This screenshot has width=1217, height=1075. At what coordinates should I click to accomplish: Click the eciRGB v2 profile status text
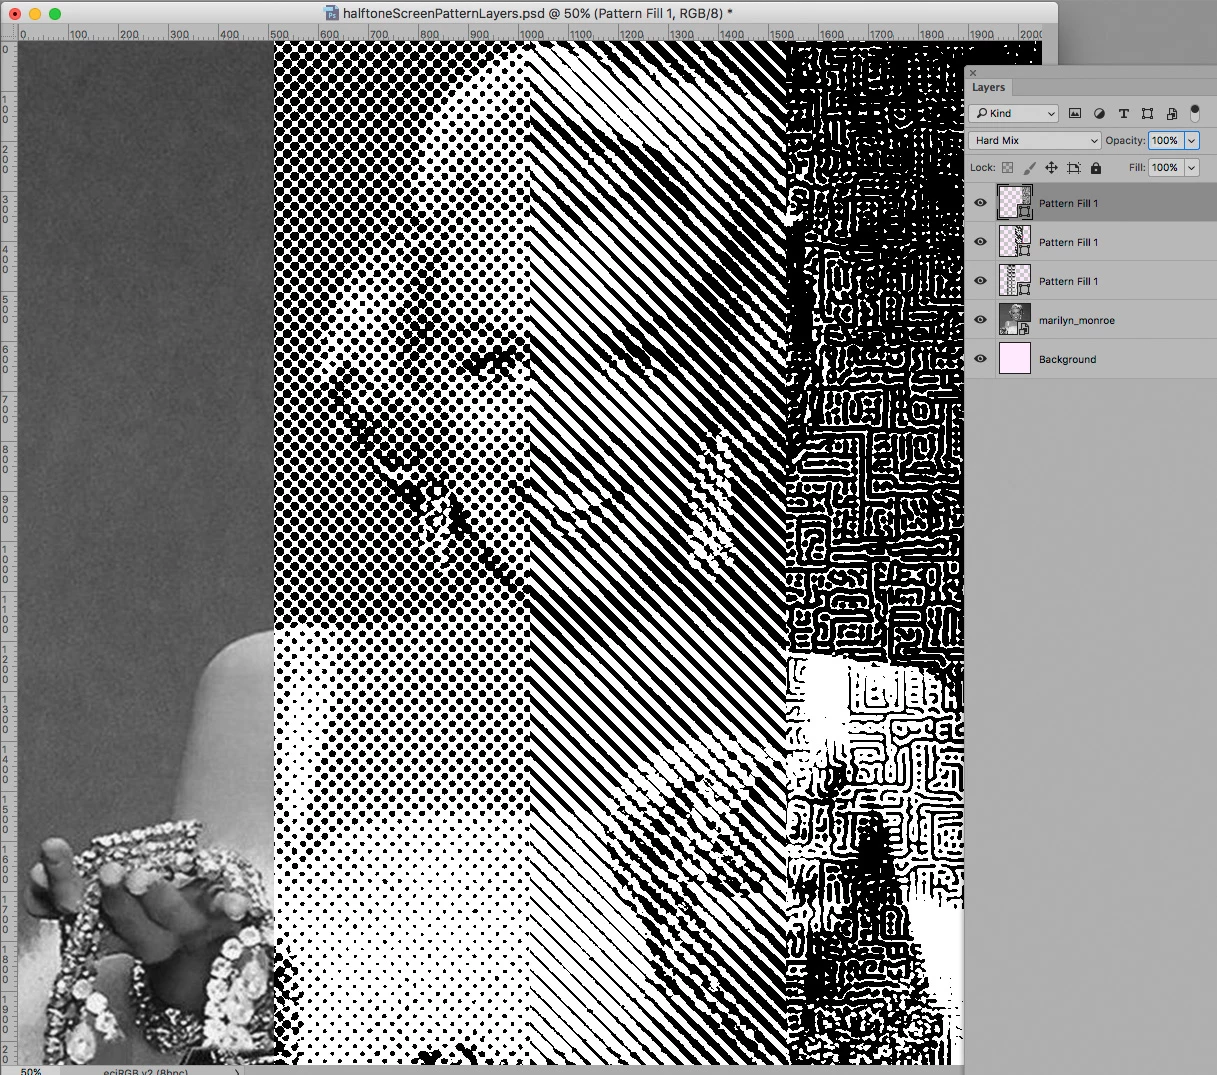145,1071
